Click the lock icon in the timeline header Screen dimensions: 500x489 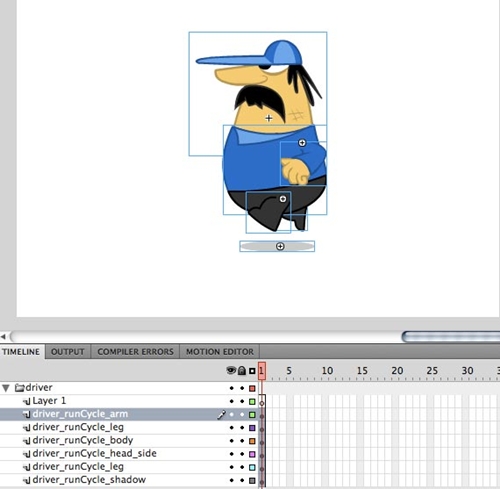point(242,370)
